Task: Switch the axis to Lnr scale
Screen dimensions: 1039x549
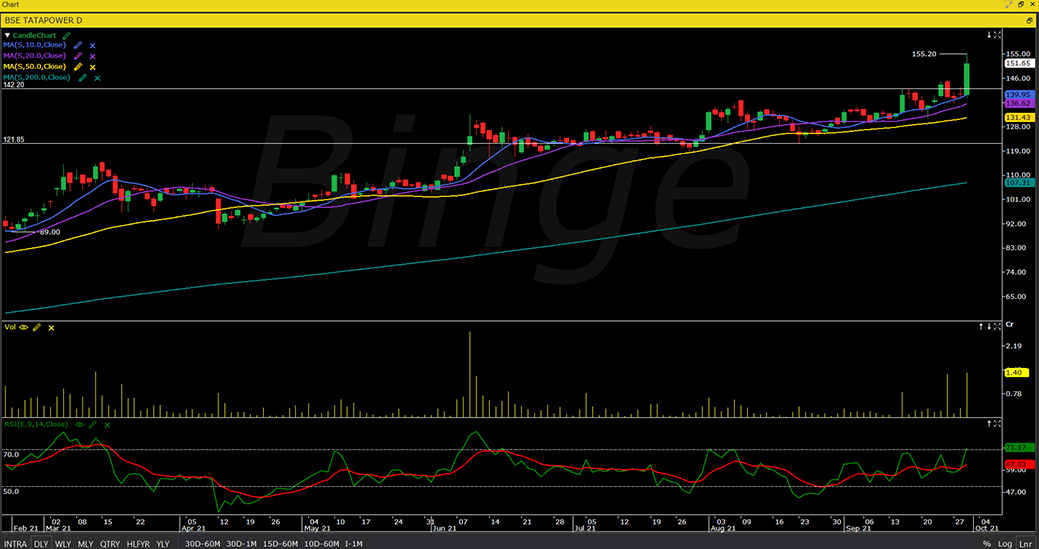Action: [x=1026, y=544]
